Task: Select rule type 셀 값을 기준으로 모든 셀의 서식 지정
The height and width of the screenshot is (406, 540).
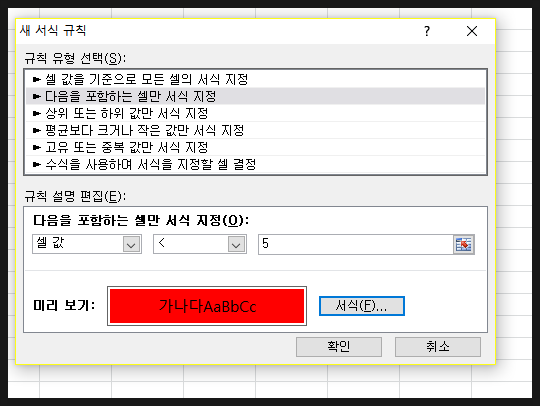Action: point(256,80)
